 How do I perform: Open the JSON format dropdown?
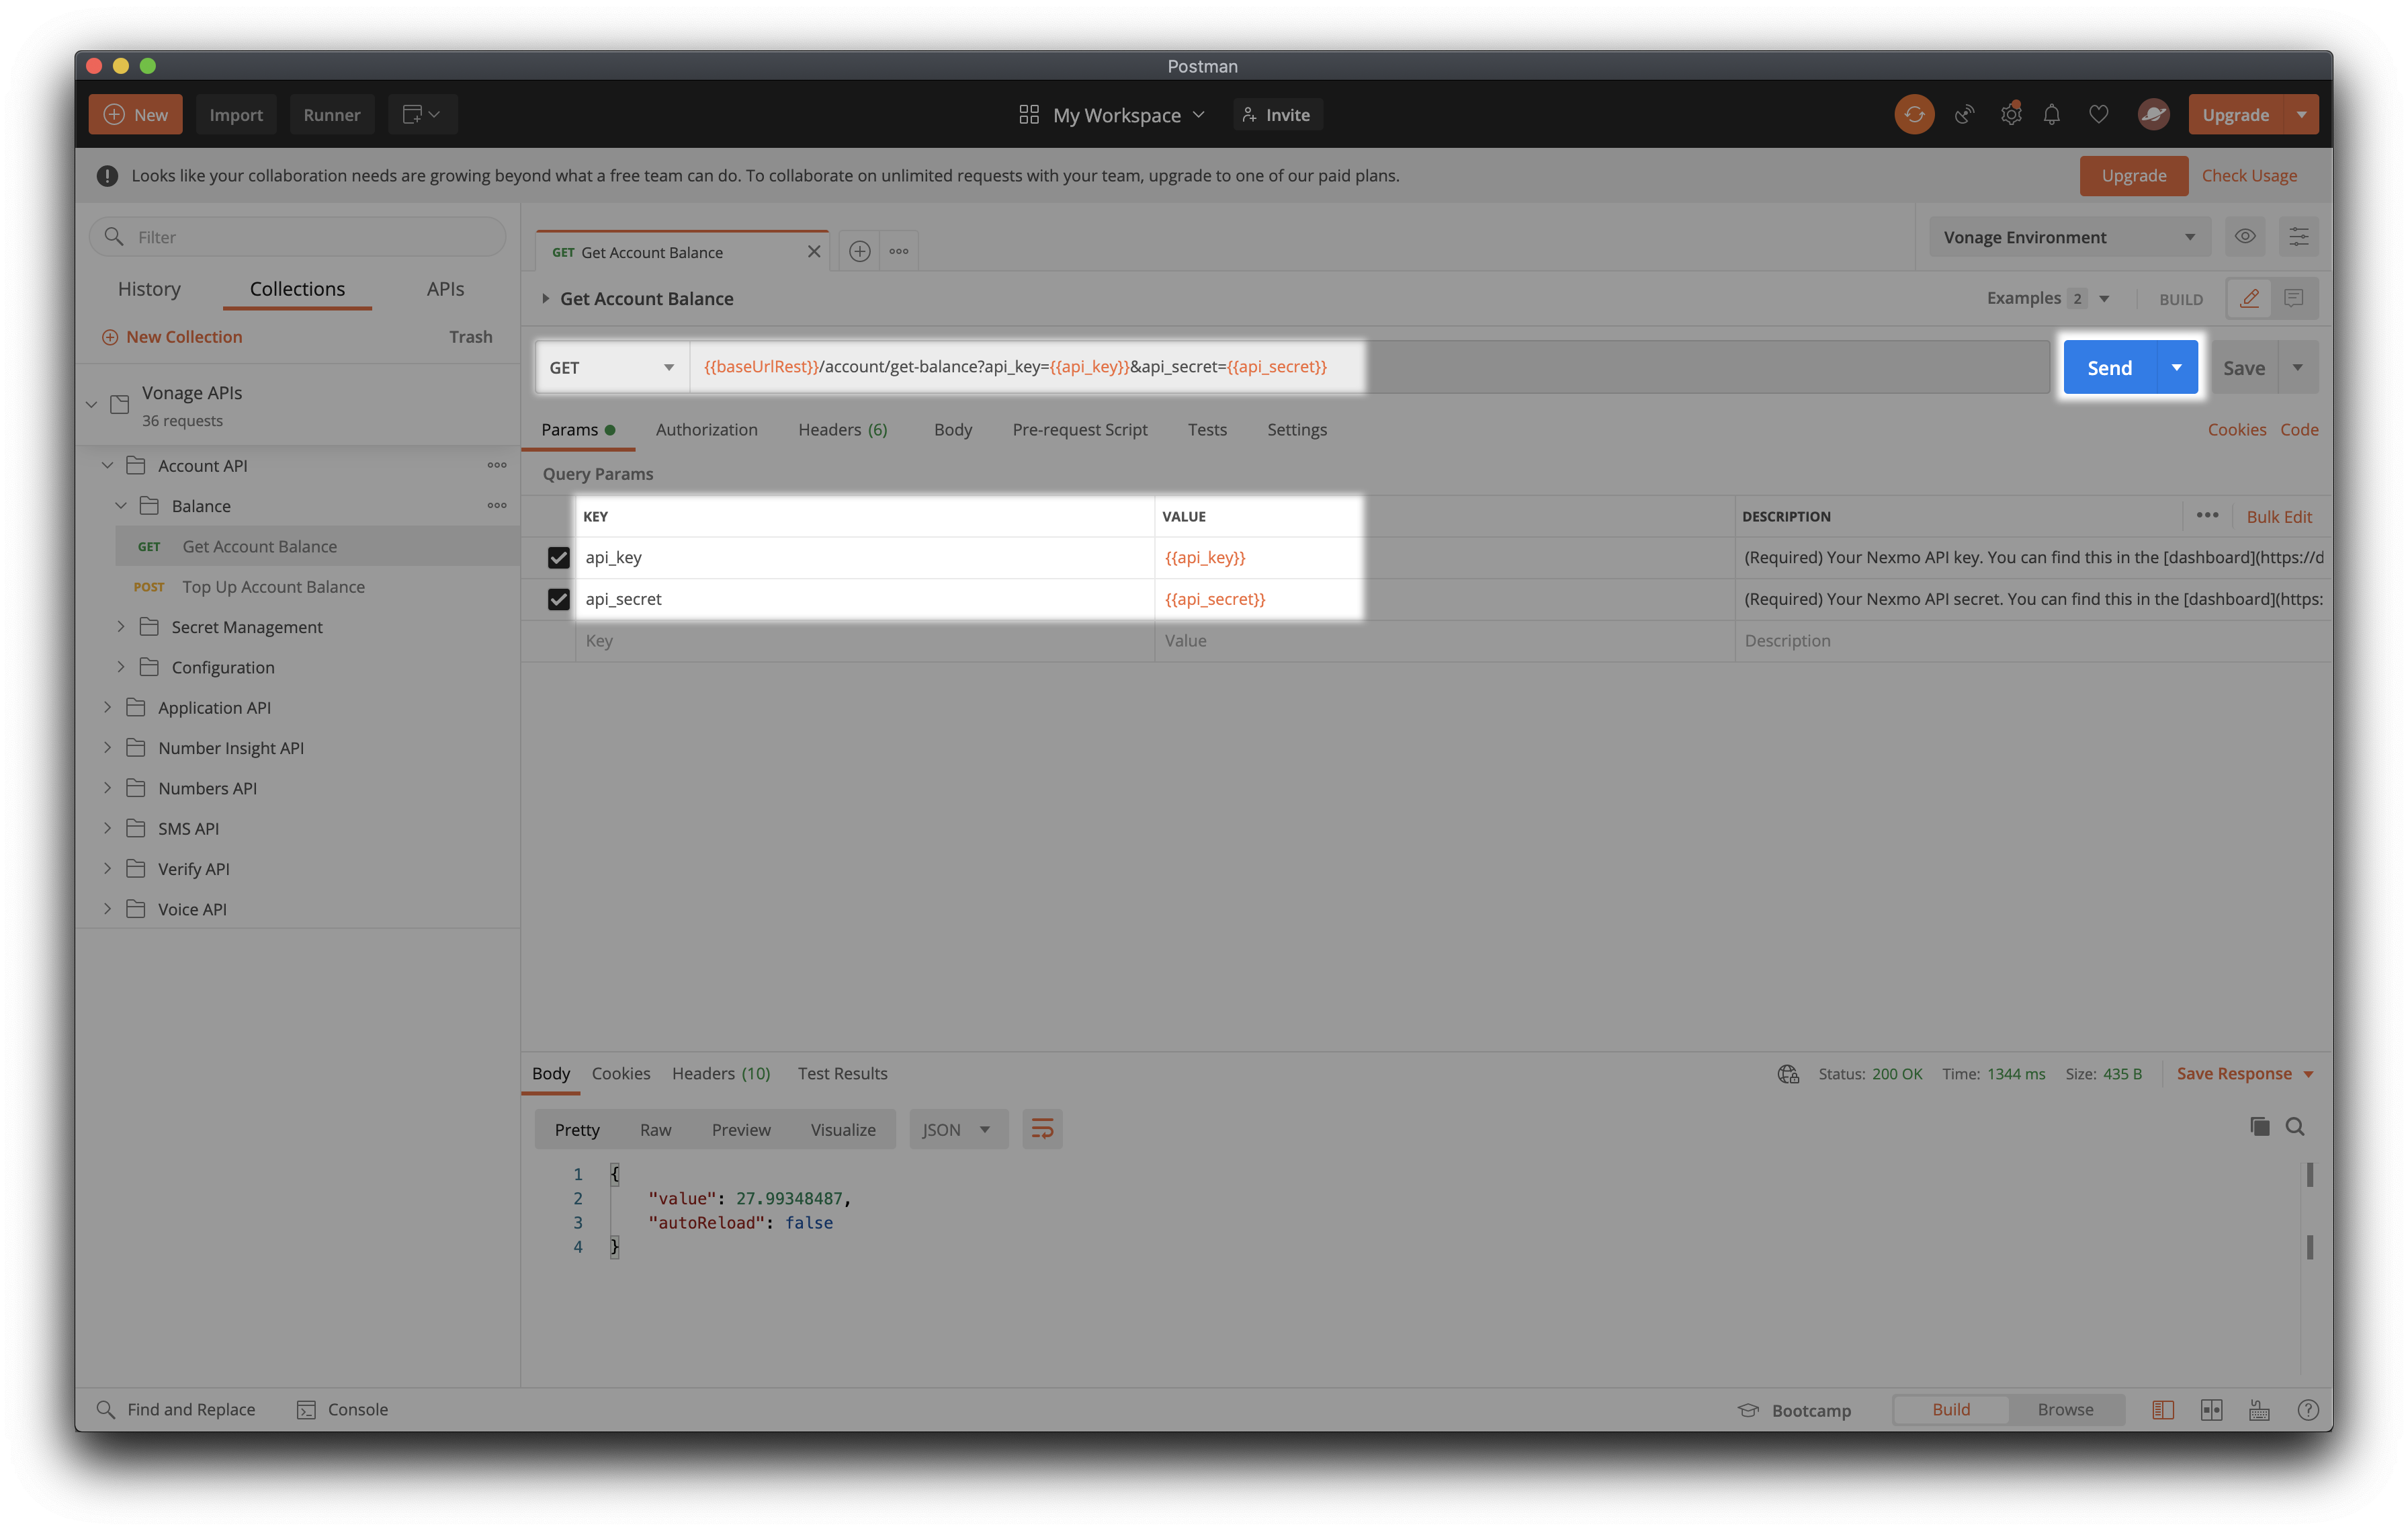coord(958,1129)
